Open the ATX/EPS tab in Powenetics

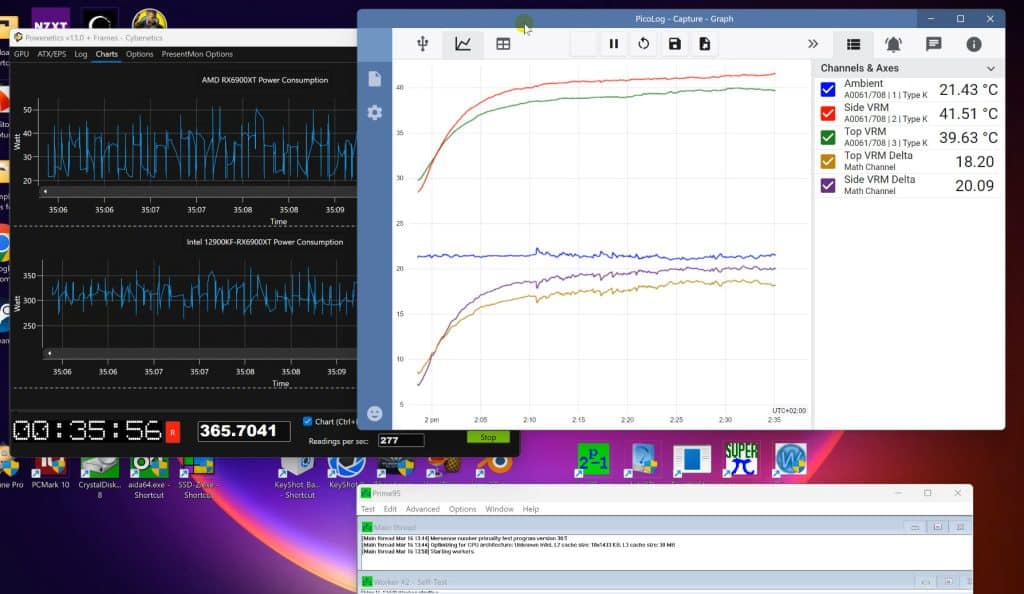(x=52, y=54)
